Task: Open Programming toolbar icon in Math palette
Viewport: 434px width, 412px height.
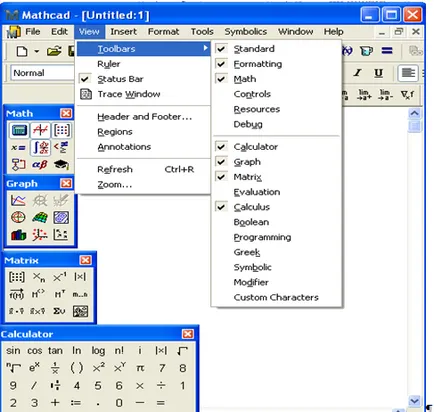Action: (19, 164)
